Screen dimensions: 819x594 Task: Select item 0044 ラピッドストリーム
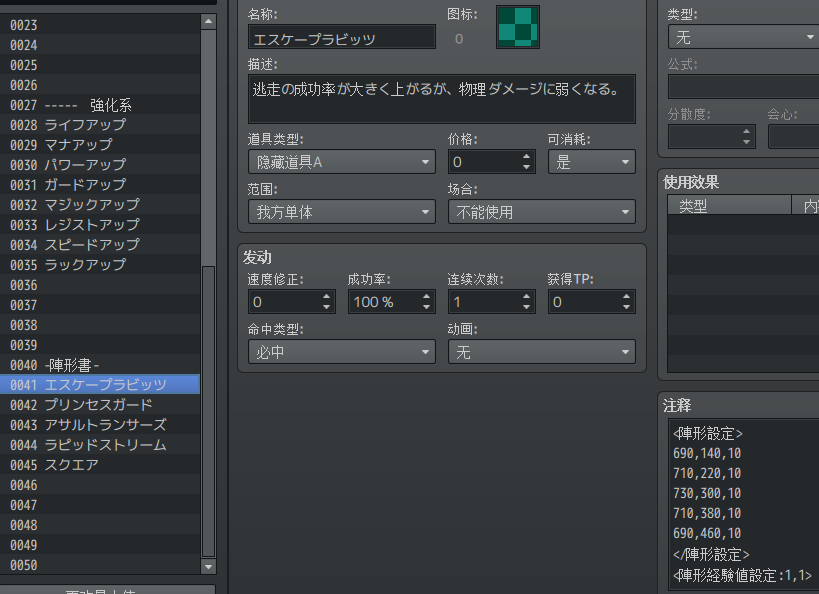pyautogui.click(x=100, y=445)
